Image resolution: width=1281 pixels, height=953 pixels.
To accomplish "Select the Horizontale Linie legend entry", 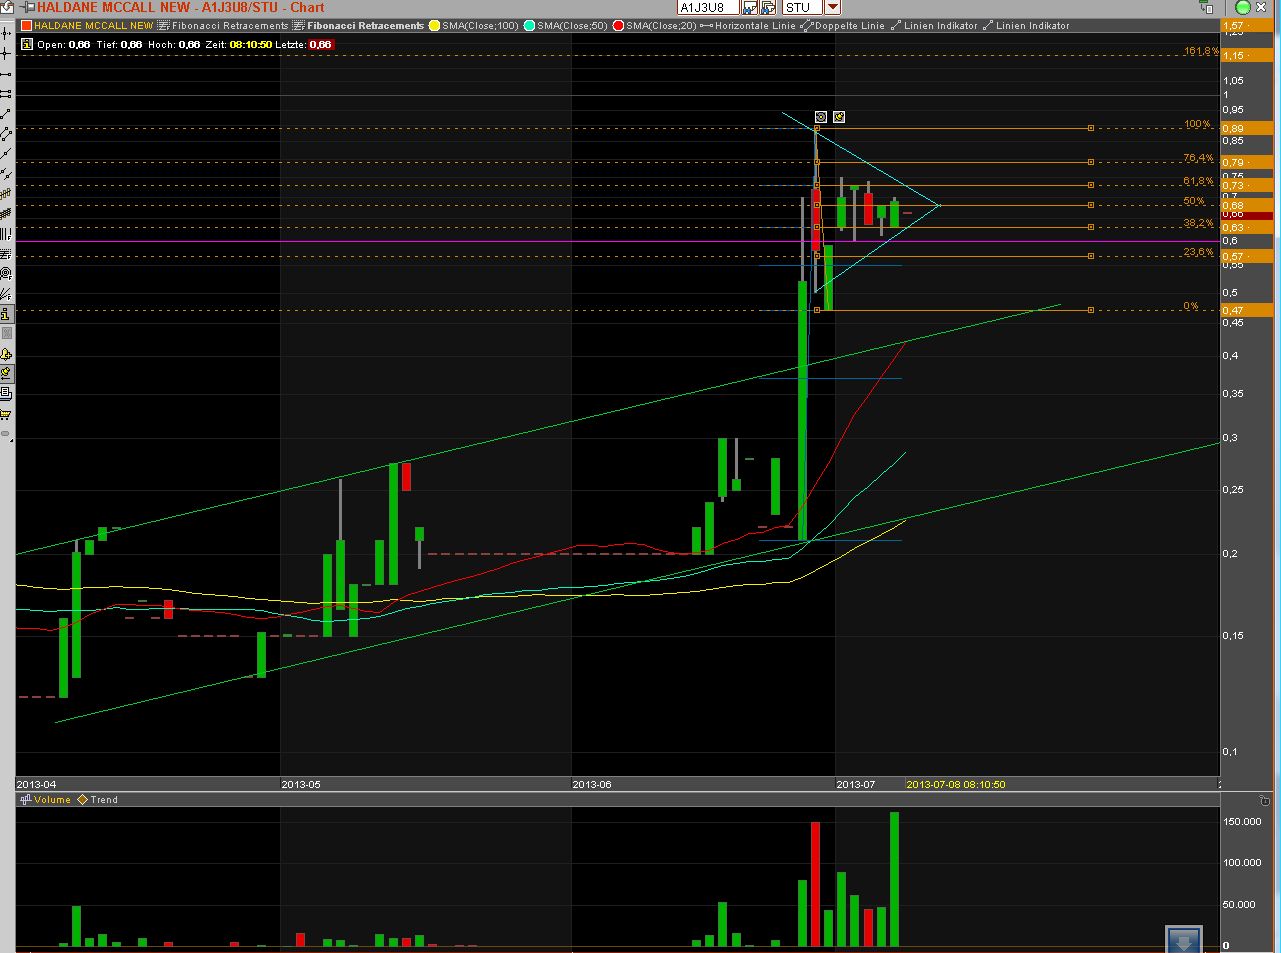I will pos(755,26).
